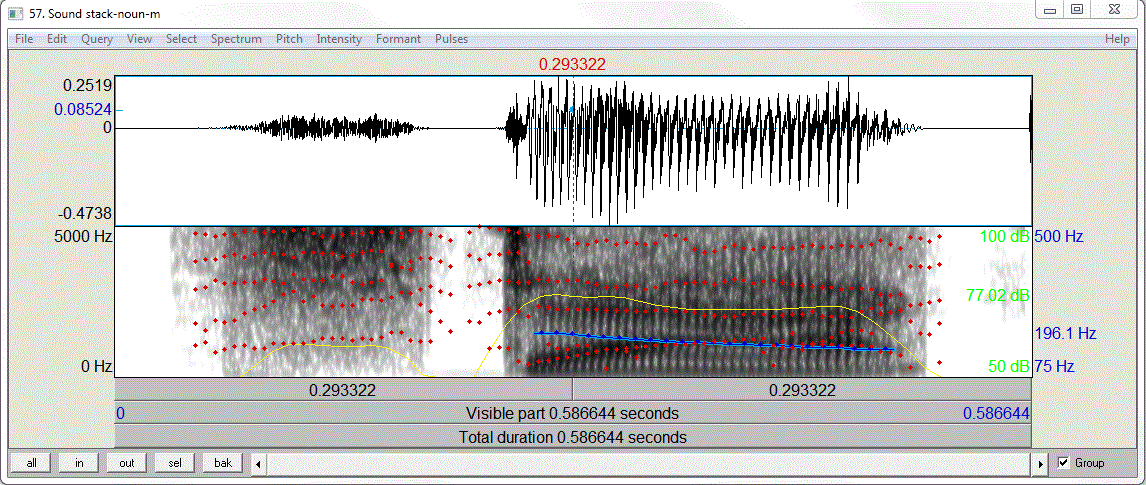The image size is (1146, 485).
Task: Click the 'sel' zoom button
Action: point(175,462)
